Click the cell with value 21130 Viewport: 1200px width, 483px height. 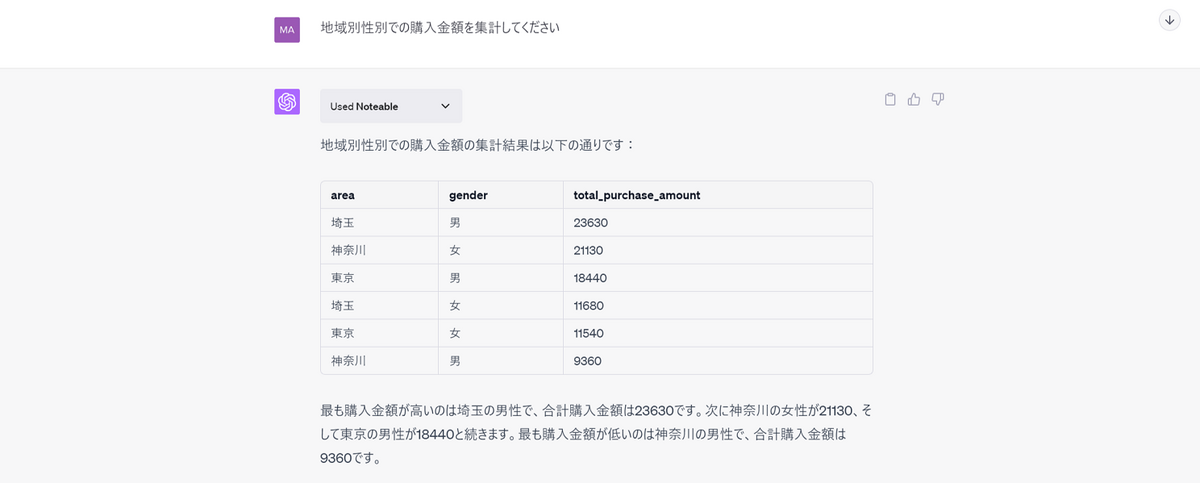pyautogui.click(x=717, y=250)
